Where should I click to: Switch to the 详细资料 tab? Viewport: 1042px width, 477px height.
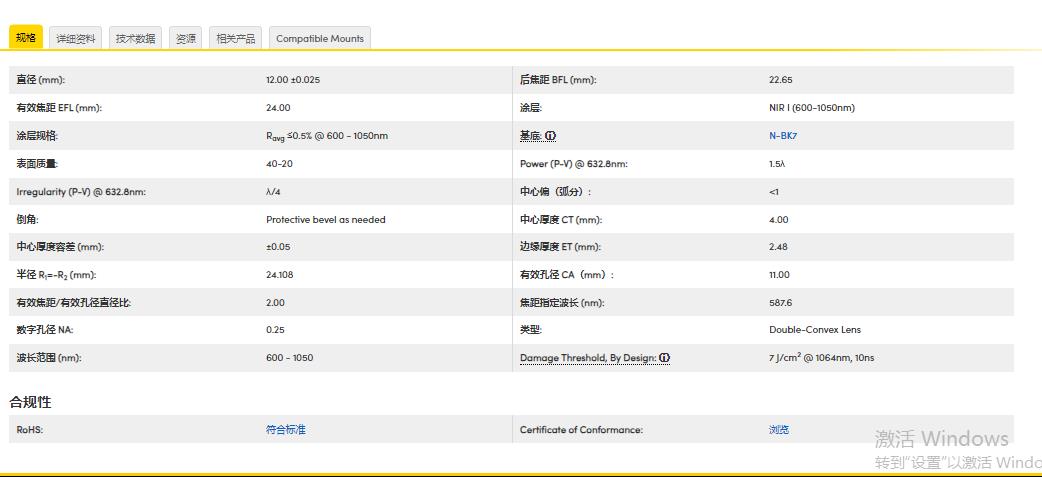click(76, 39)
